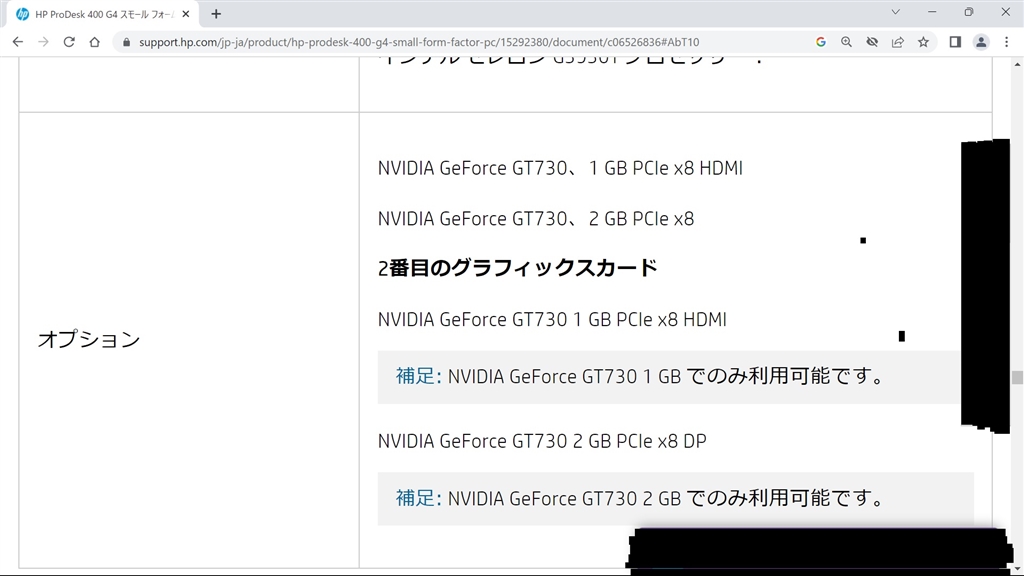Image resolution: width=1024 pixels, height=576 pixels.
Task: Click the crossed-out eye icon in address bar
Action: [872, 42]
